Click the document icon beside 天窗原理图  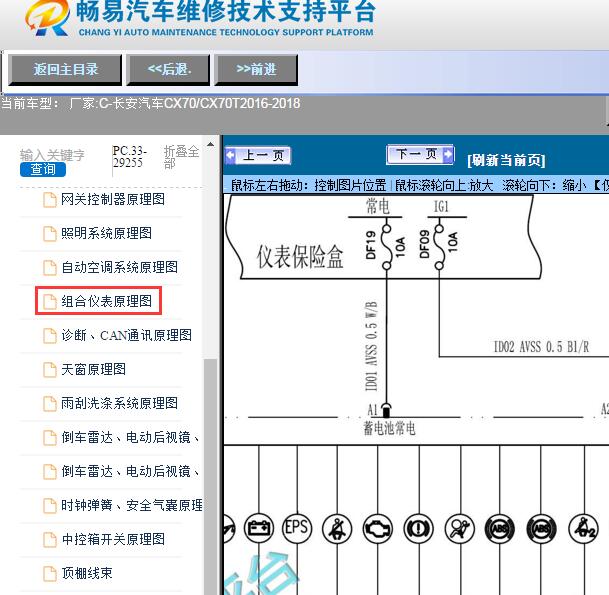click(49, 369)
